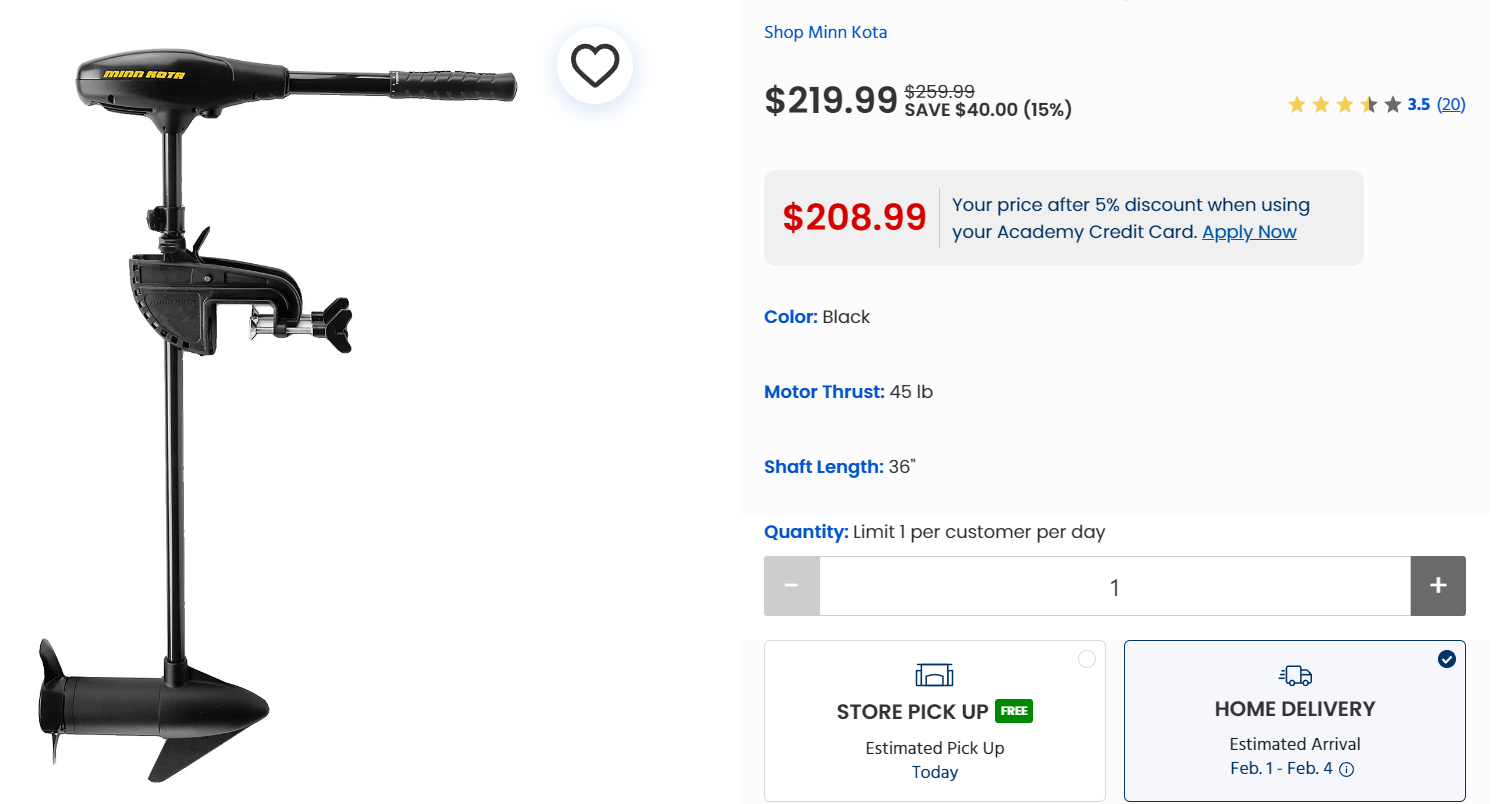Viewport: 1501px width, 804px height.
Task: Click the star rating icons
Action: [1343, 104]
